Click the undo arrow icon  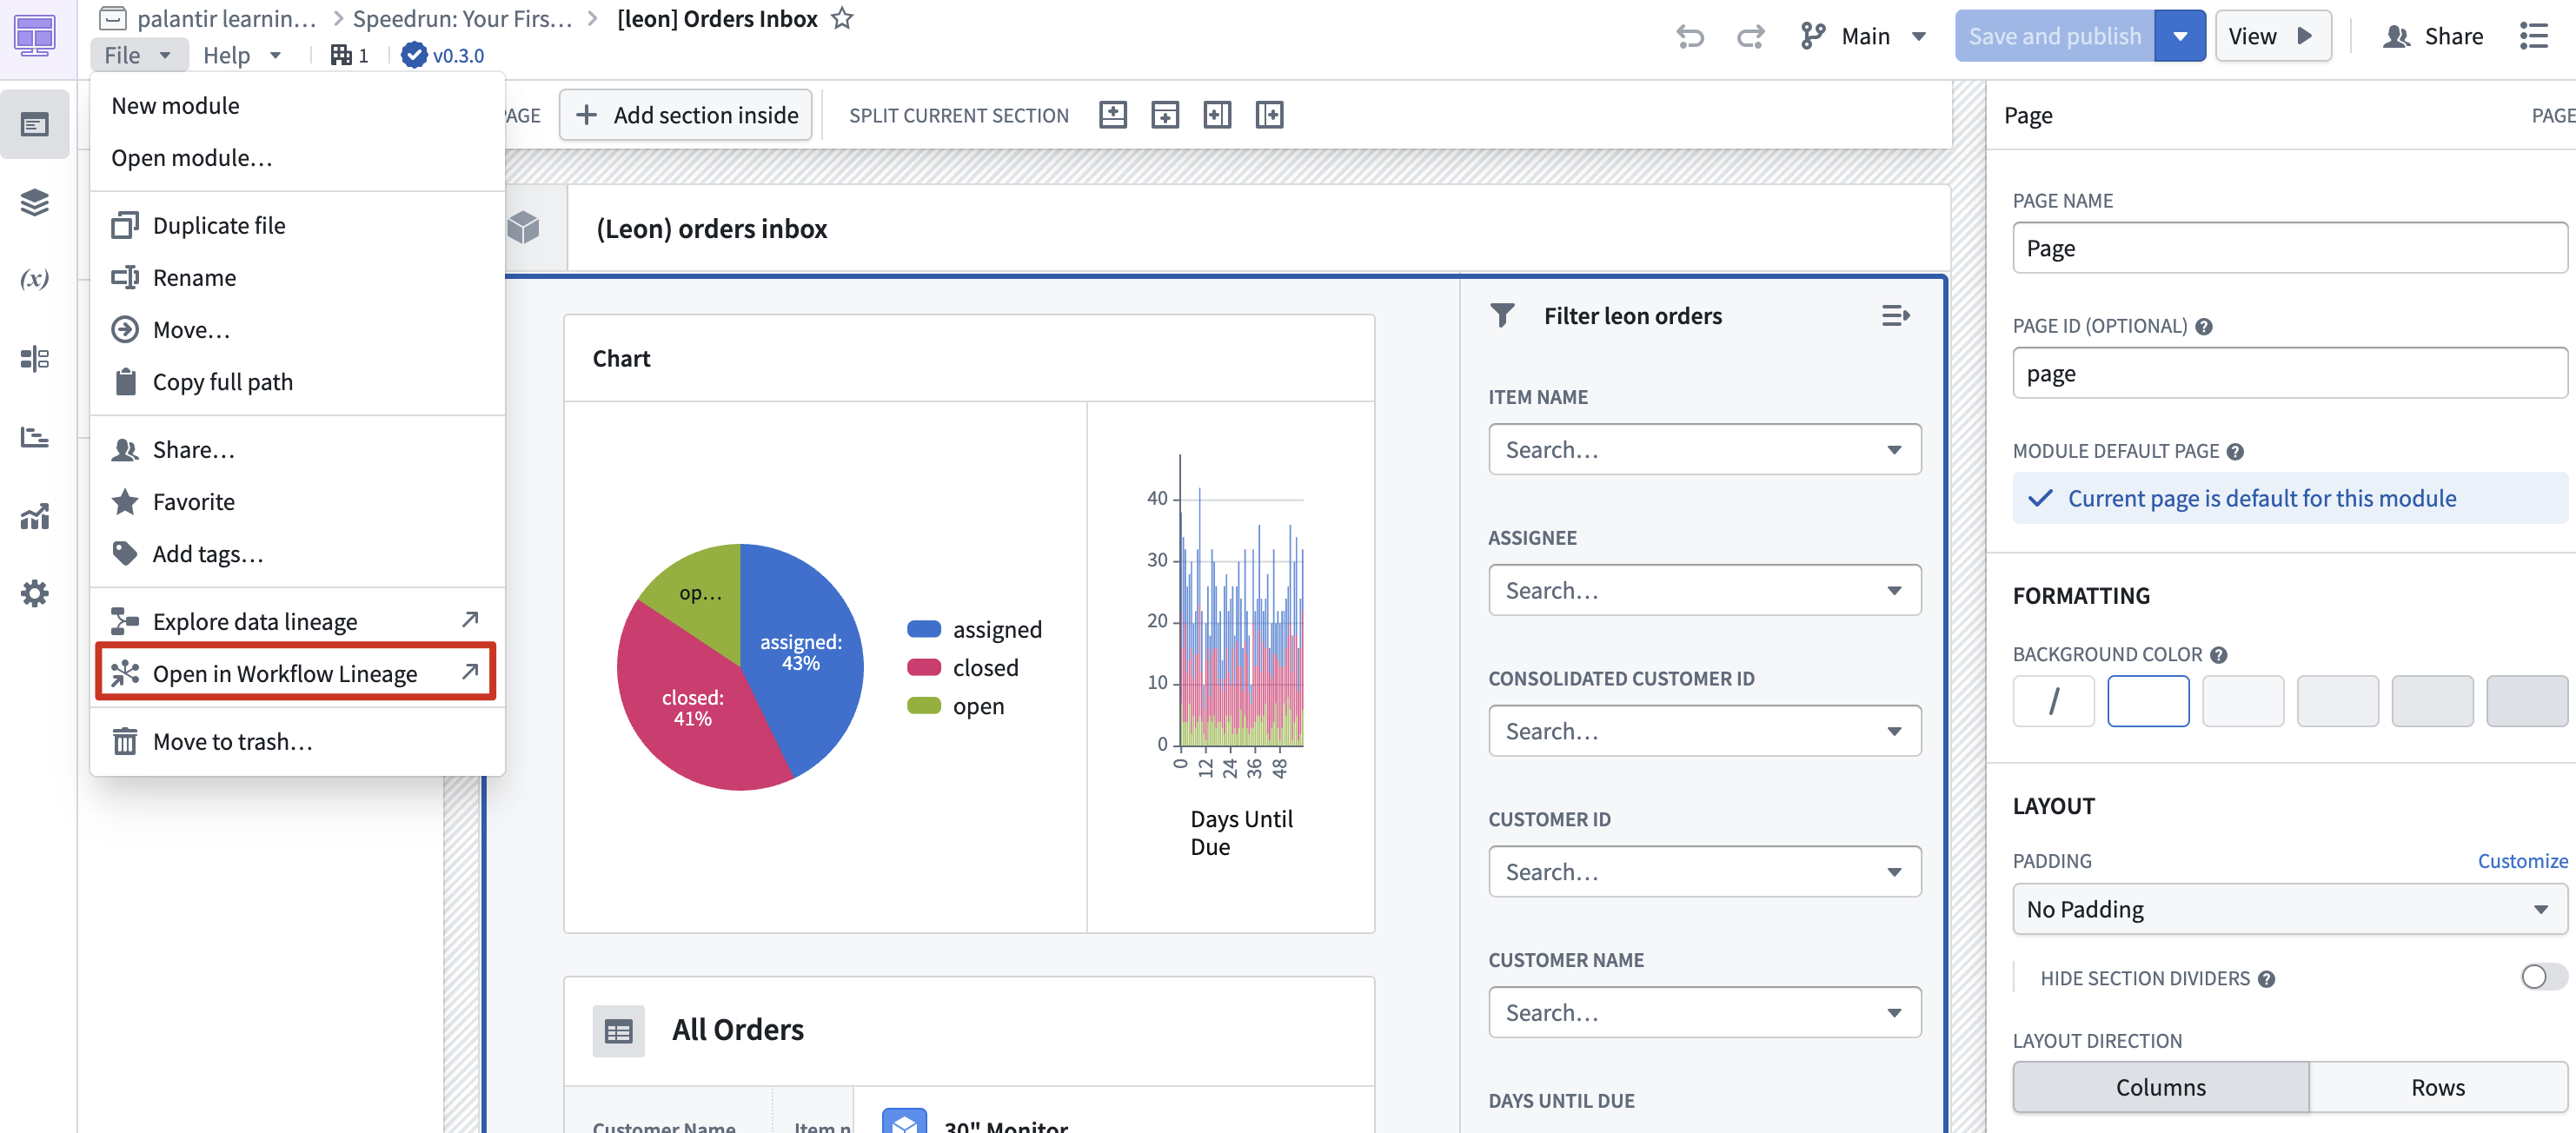[1689, 37]
